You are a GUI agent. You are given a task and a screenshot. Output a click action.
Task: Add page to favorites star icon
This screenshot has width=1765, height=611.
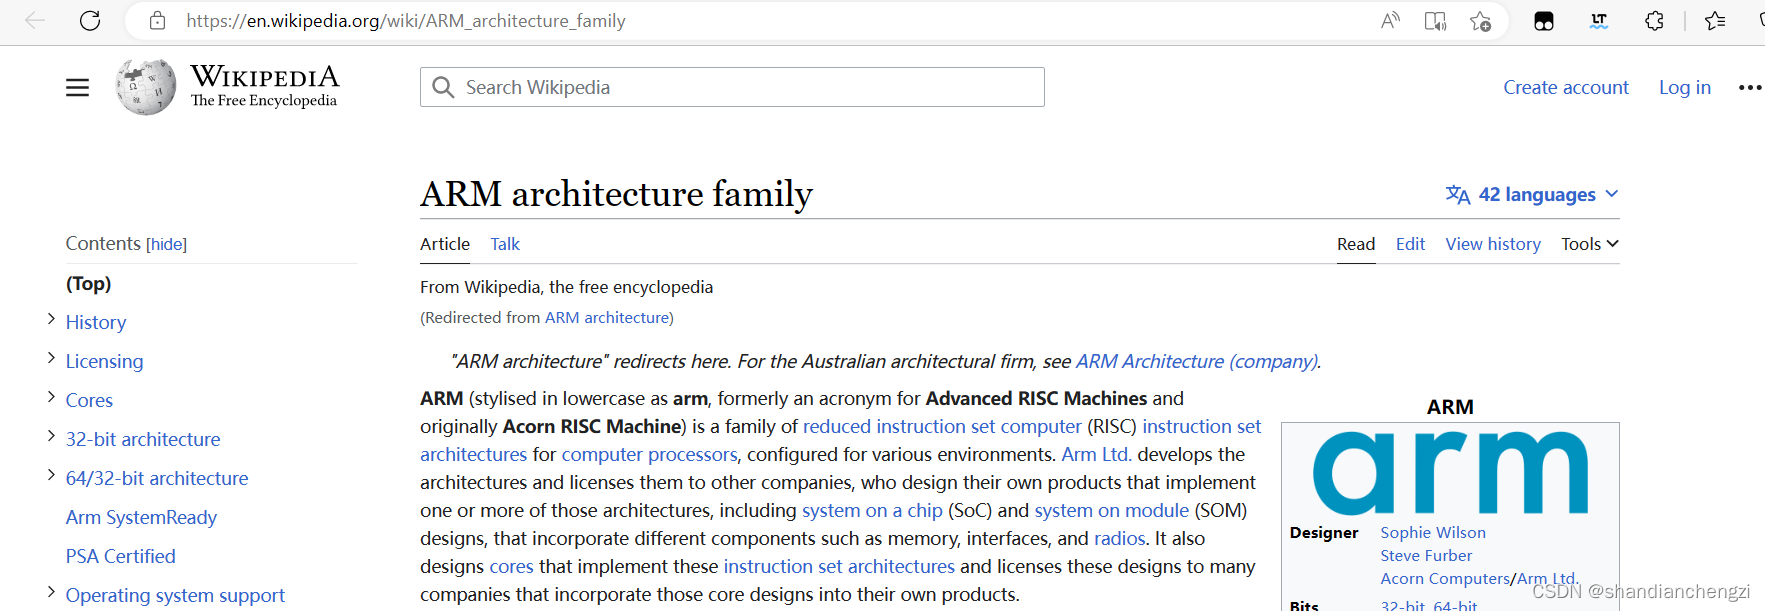tap(1481, 20)
